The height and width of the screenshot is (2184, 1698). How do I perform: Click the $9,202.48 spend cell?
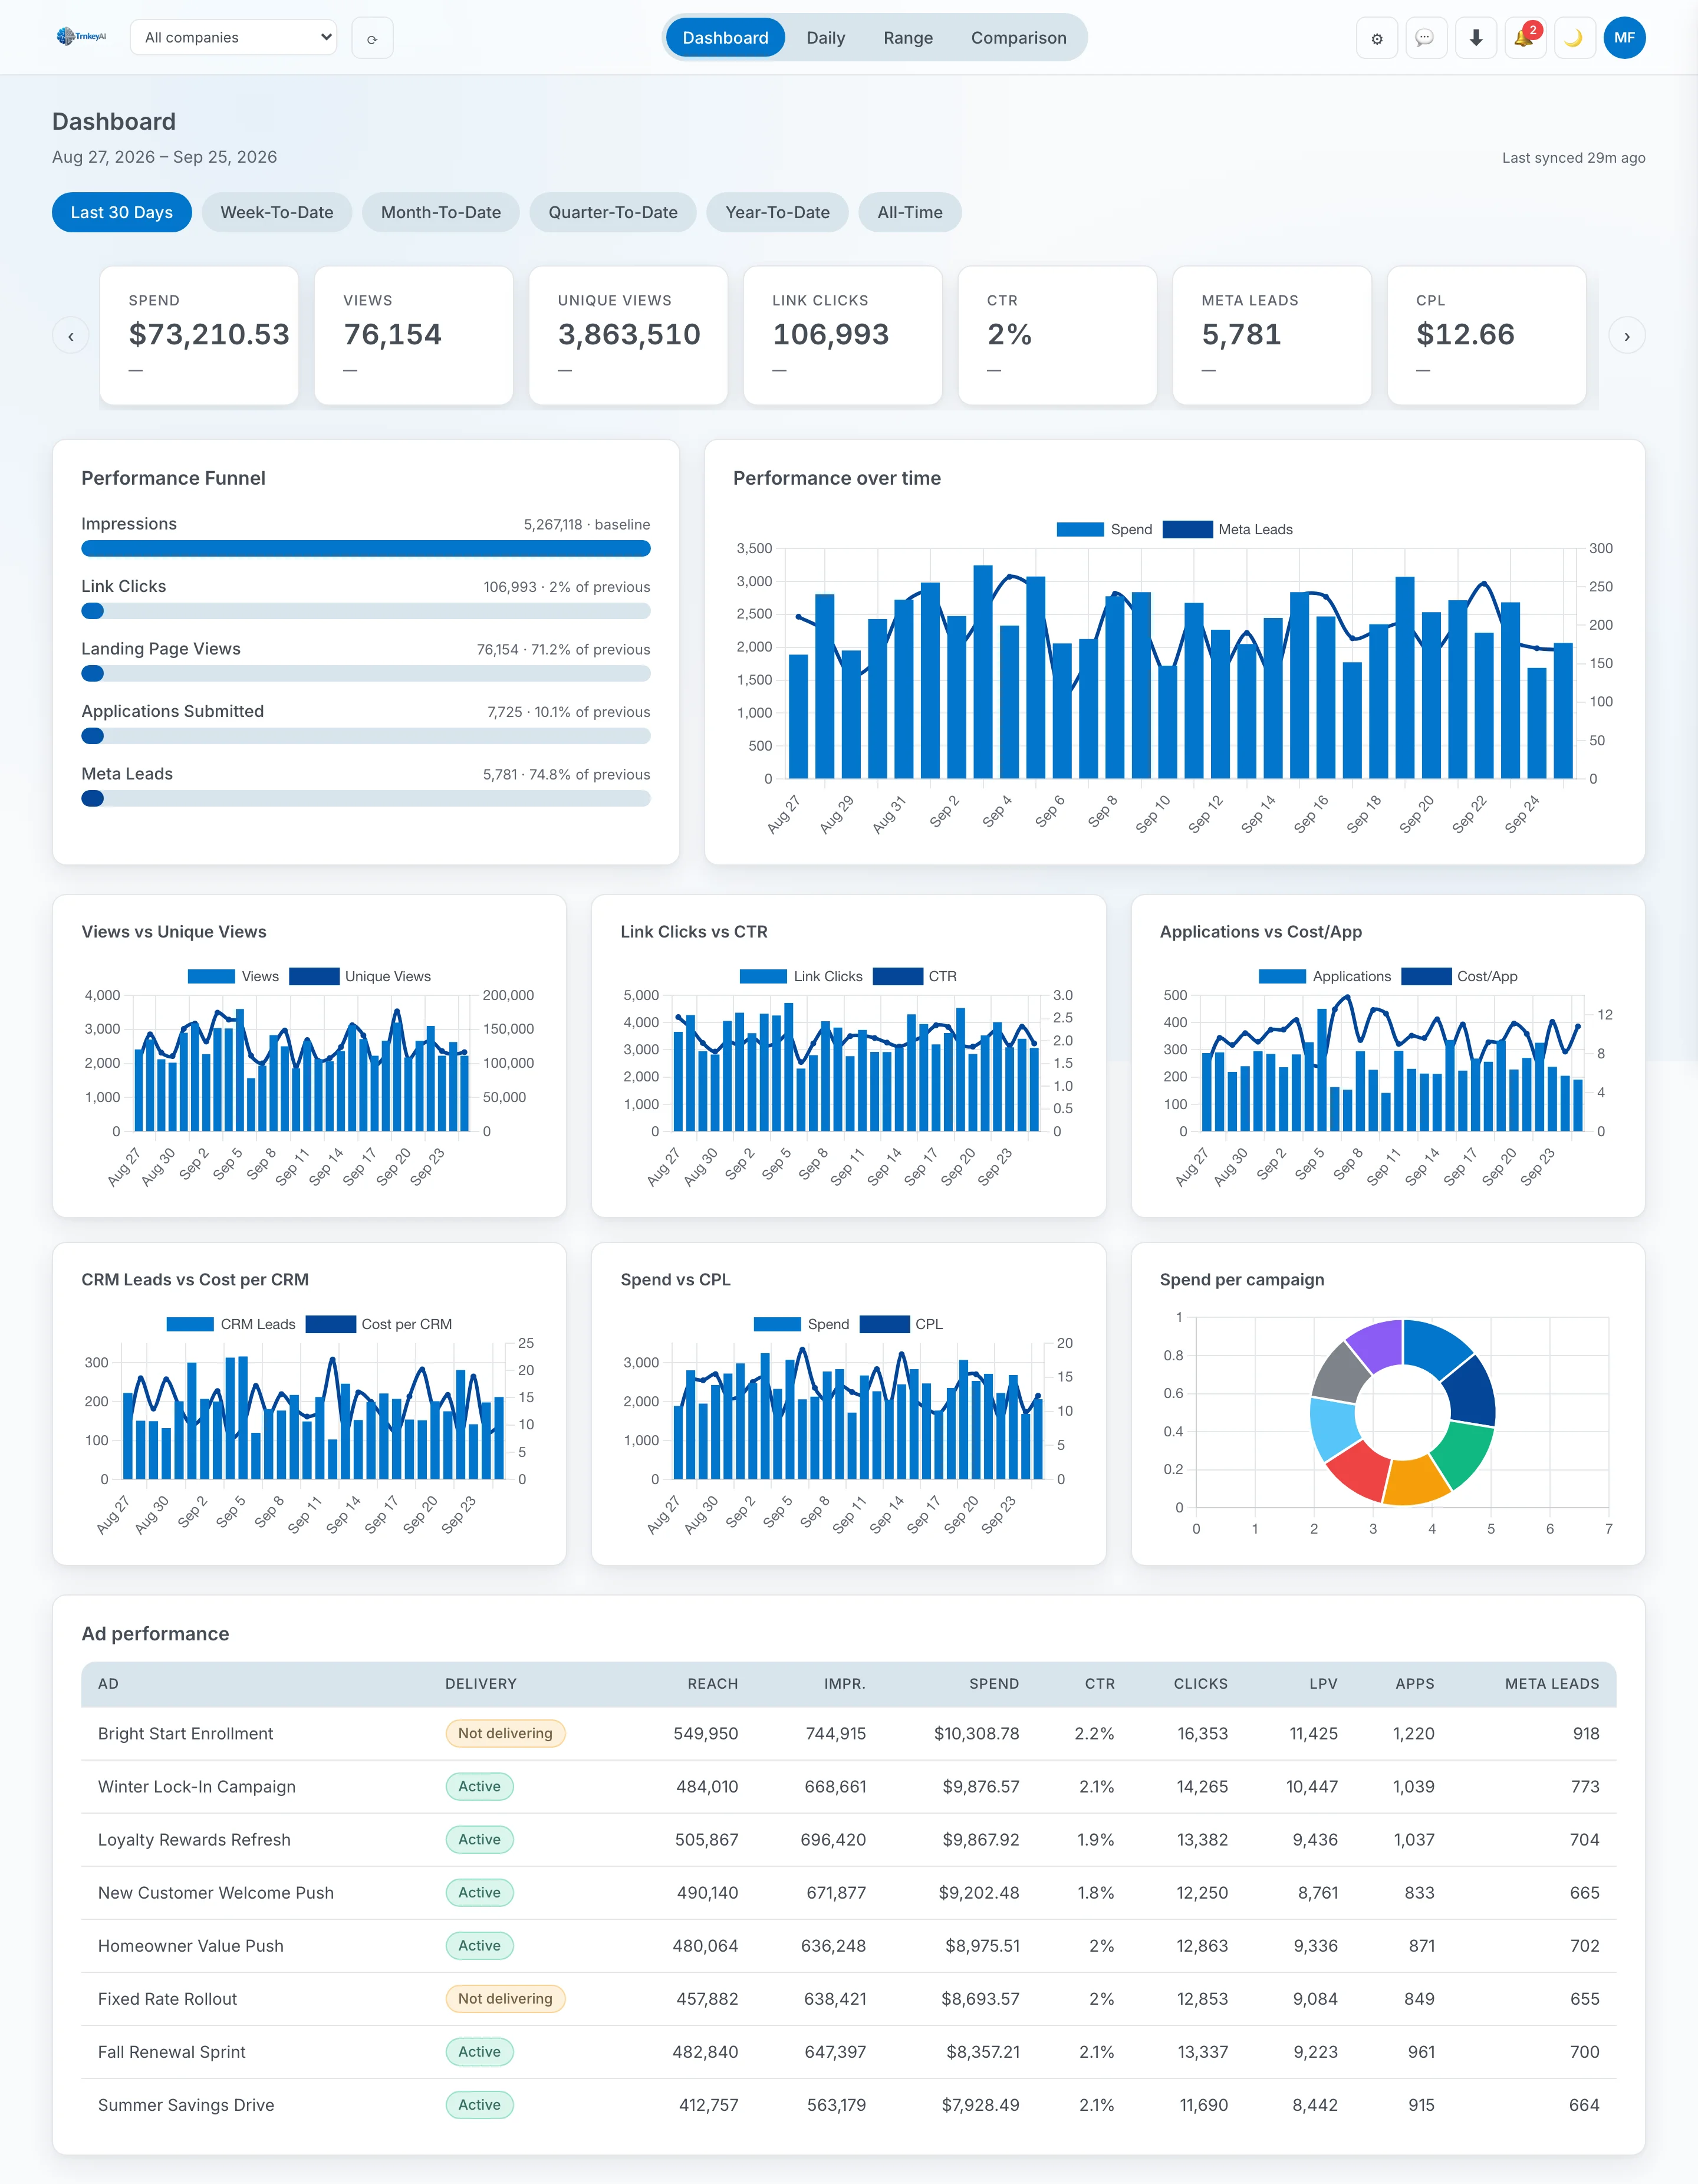tap(978, 1892)
